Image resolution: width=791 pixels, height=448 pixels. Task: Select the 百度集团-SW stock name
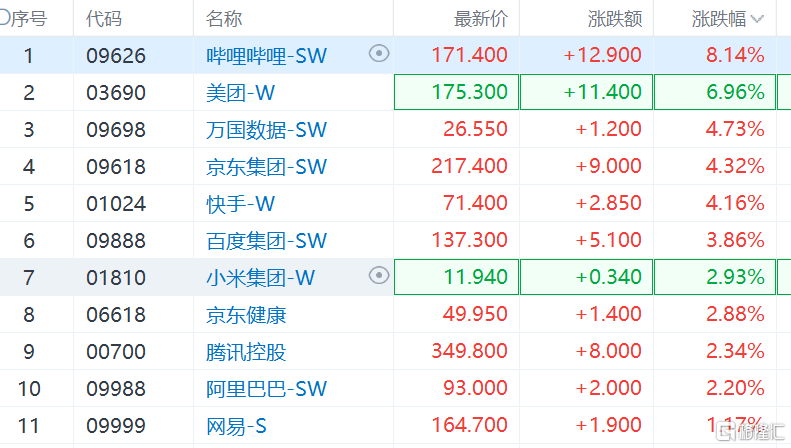pos(266,240)
